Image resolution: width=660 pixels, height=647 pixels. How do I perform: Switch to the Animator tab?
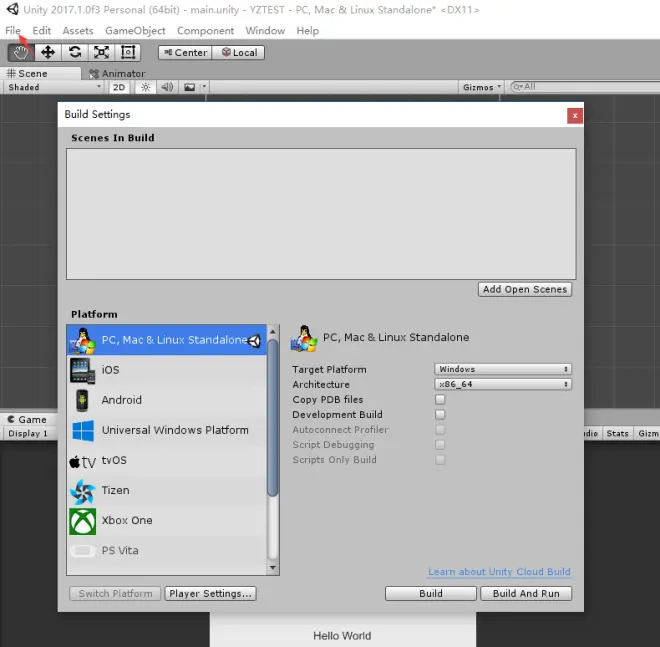point(117,73)
